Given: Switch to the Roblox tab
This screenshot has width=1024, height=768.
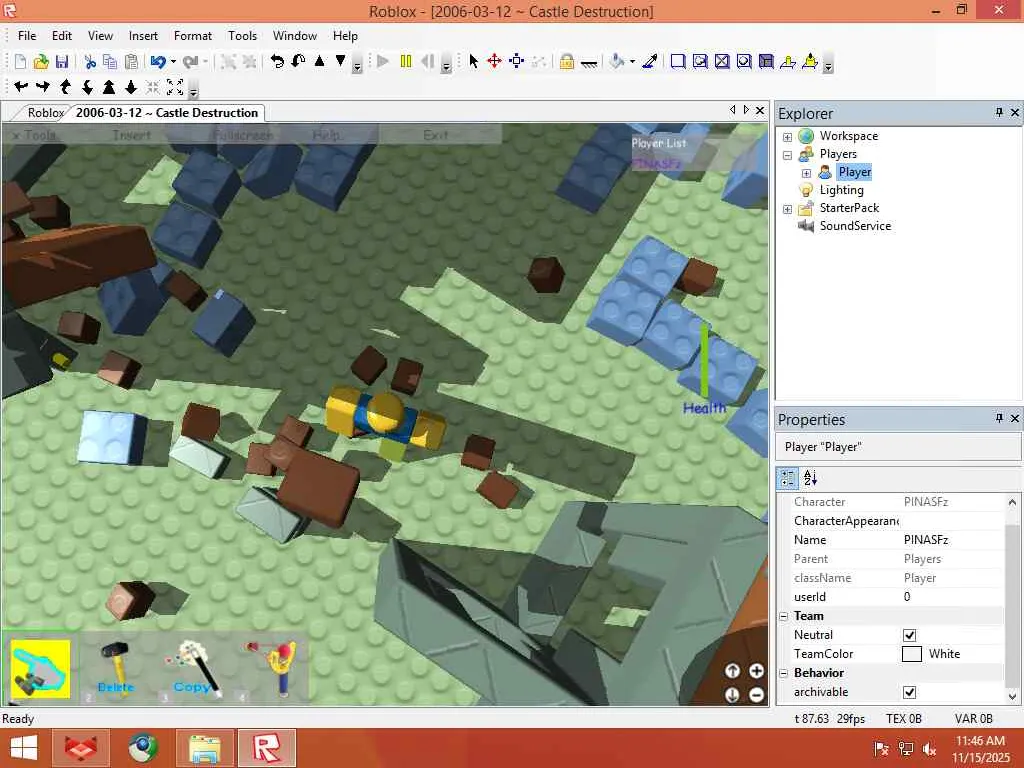Looking at the screenshot, I should (x=44, y=112).
